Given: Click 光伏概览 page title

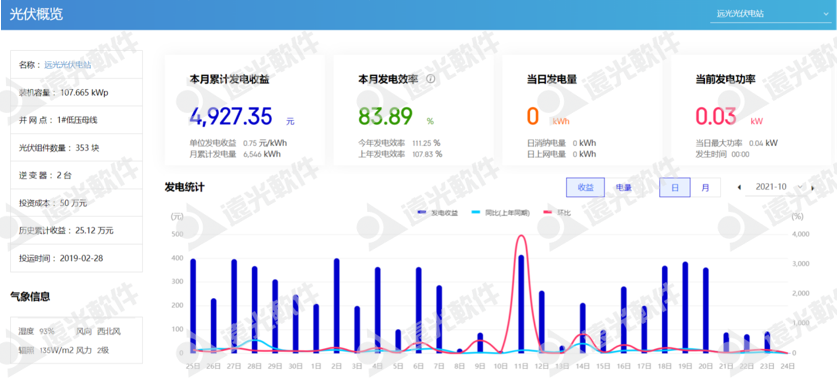Looking at the screenshot, I should pos(36,14).
